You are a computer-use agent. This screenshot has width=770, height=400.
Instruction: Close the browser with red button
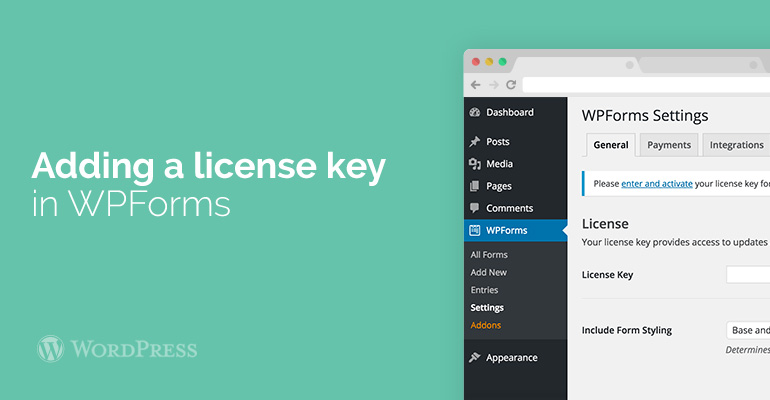tap(475, 61)
